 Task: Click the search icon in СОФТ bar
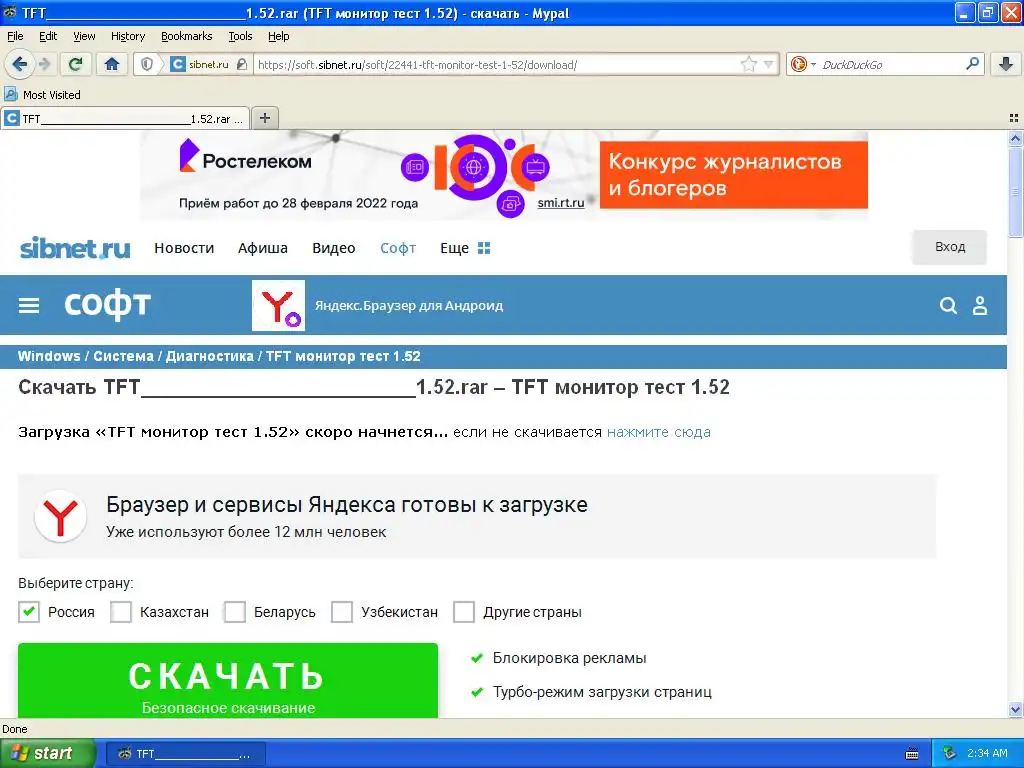click(x=948, y=305)
